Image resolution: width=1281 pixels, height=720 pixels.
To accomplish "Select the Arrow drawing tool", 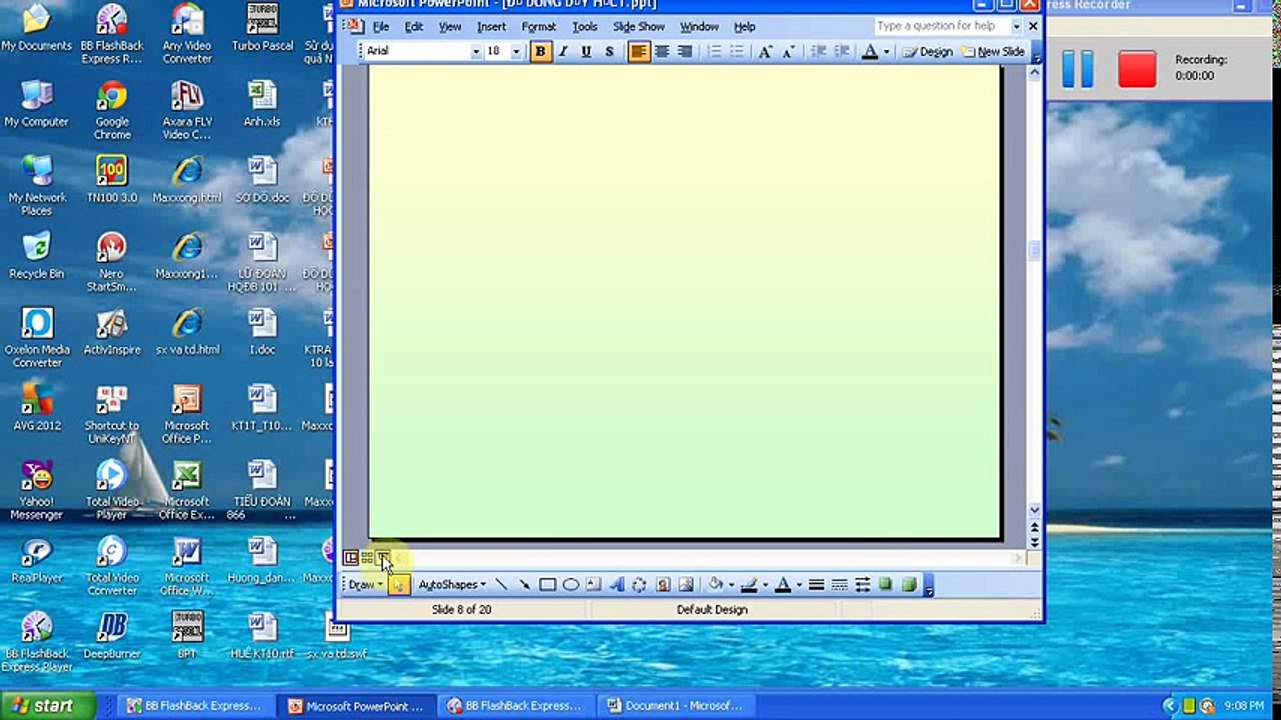I will [x=524, y=585].
